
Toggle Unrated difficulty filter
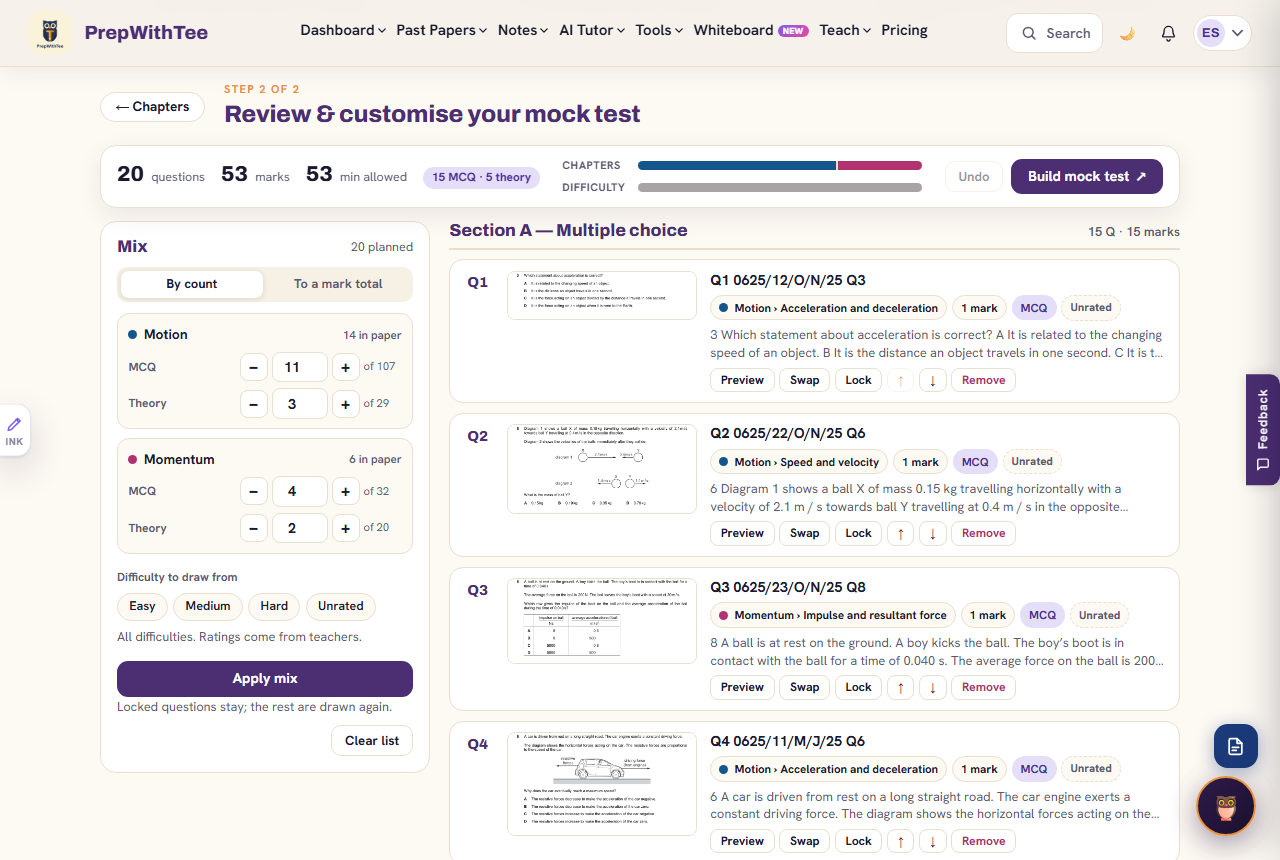[x=341, y=606]
